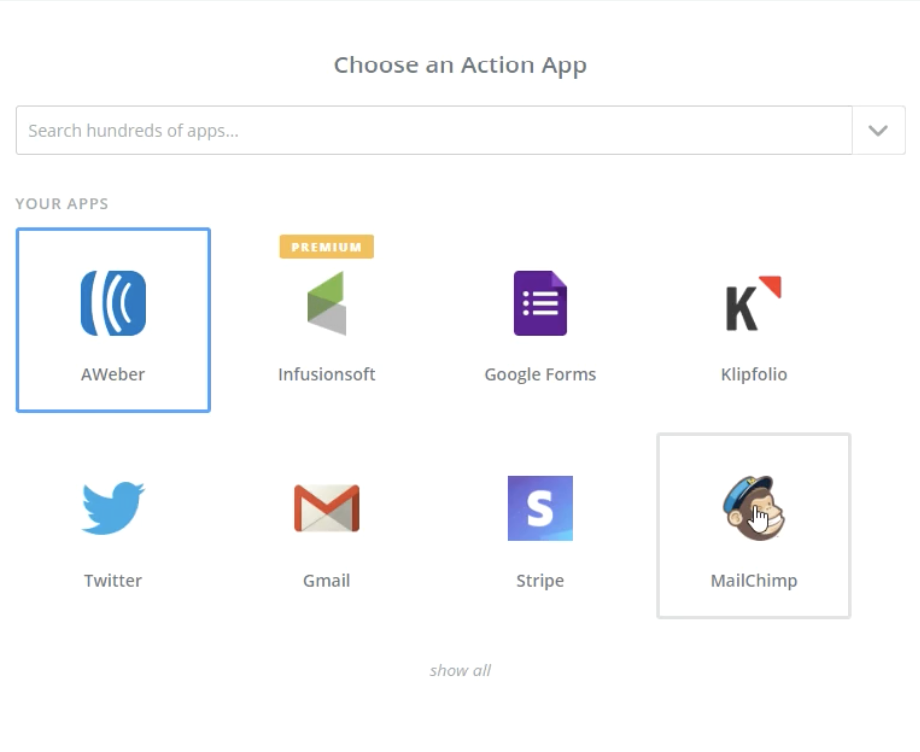Pick the Google Forms icon
920x752 pixels.
click(540, 303)
